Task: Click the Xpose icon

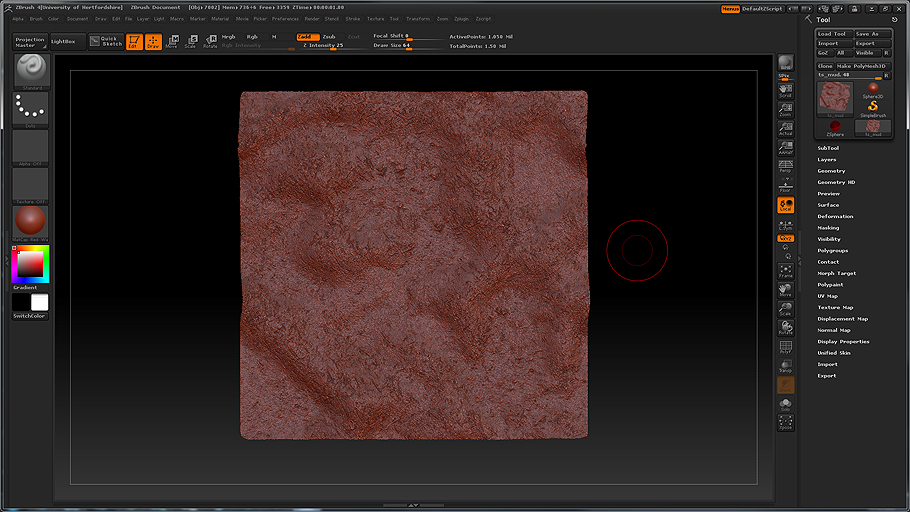Action: 785,423
